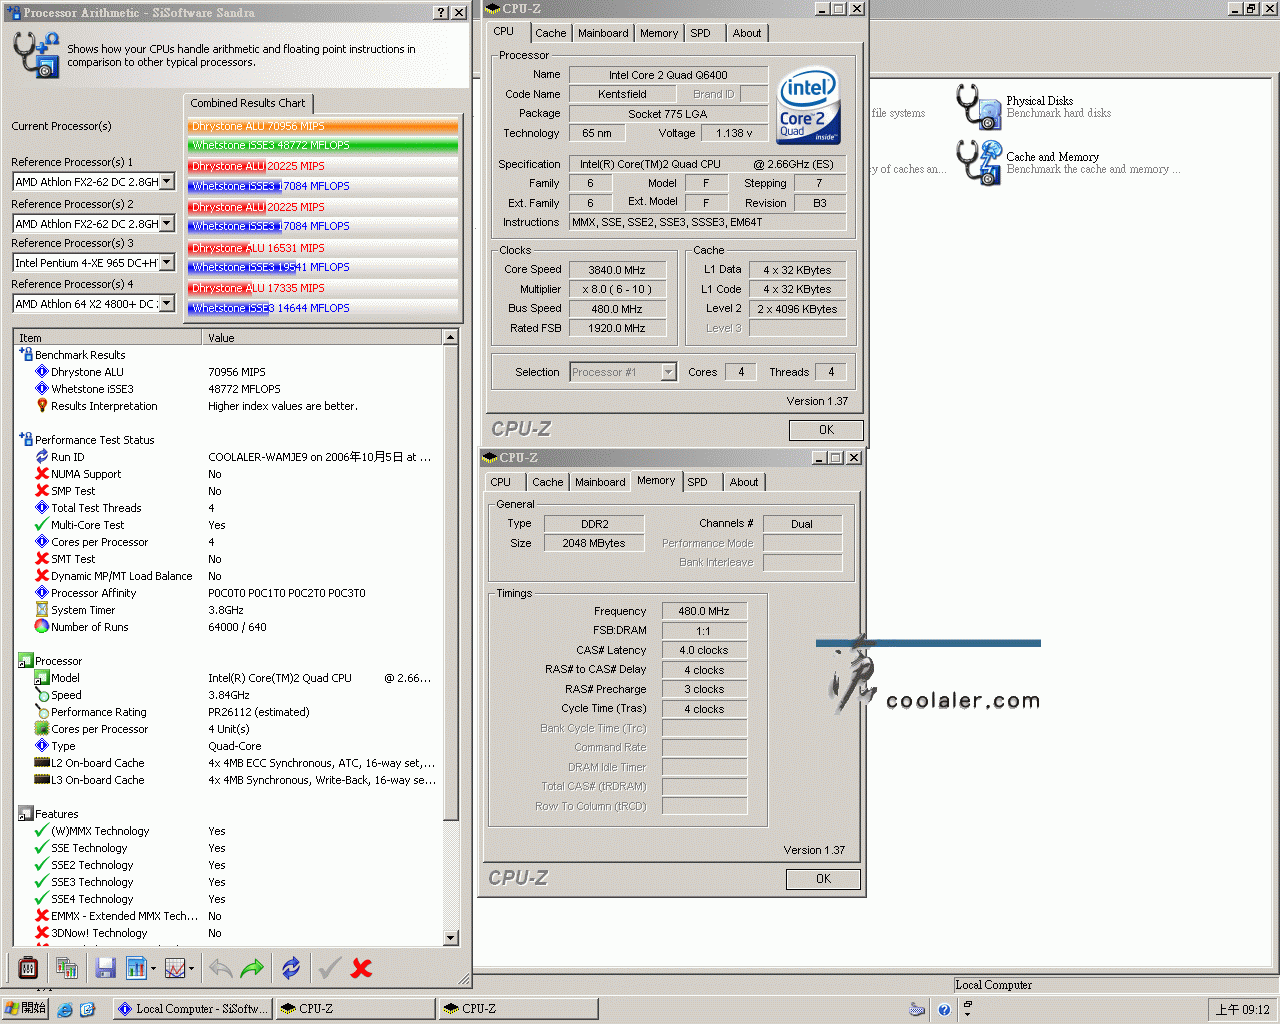
Task: Click OK in upper CPU-Z window
Action: [826, 430]
